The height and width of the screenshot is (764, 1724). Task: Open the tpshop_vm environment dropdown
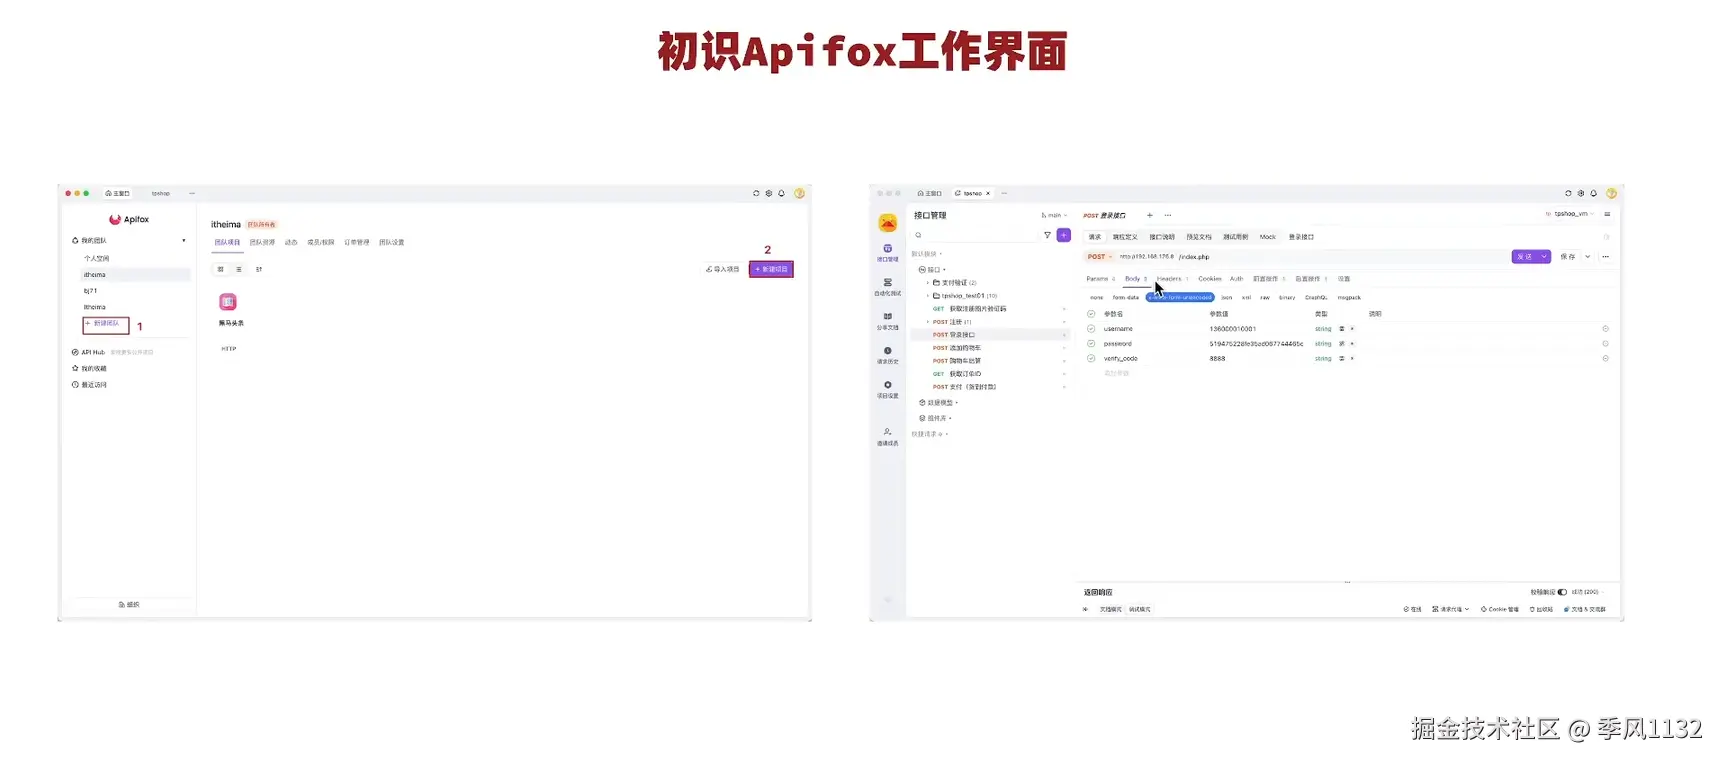[x=1570, y=214]
